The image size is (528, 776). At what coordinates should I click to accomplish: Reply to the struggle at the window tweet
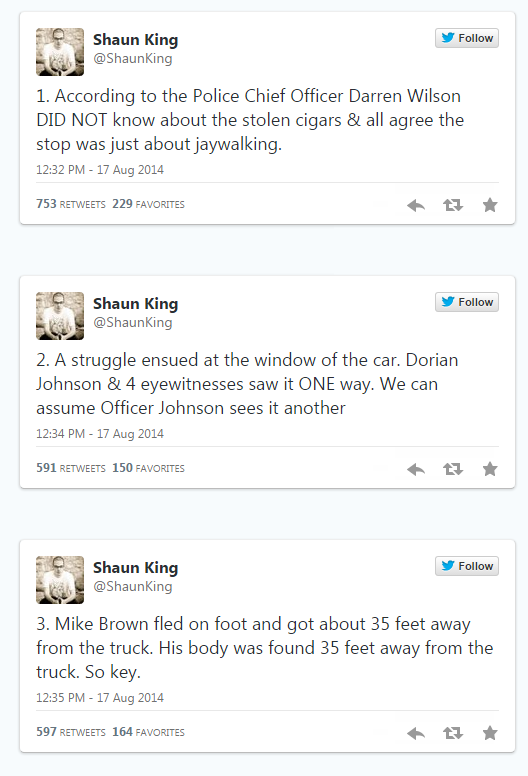[x=416, y=469]
